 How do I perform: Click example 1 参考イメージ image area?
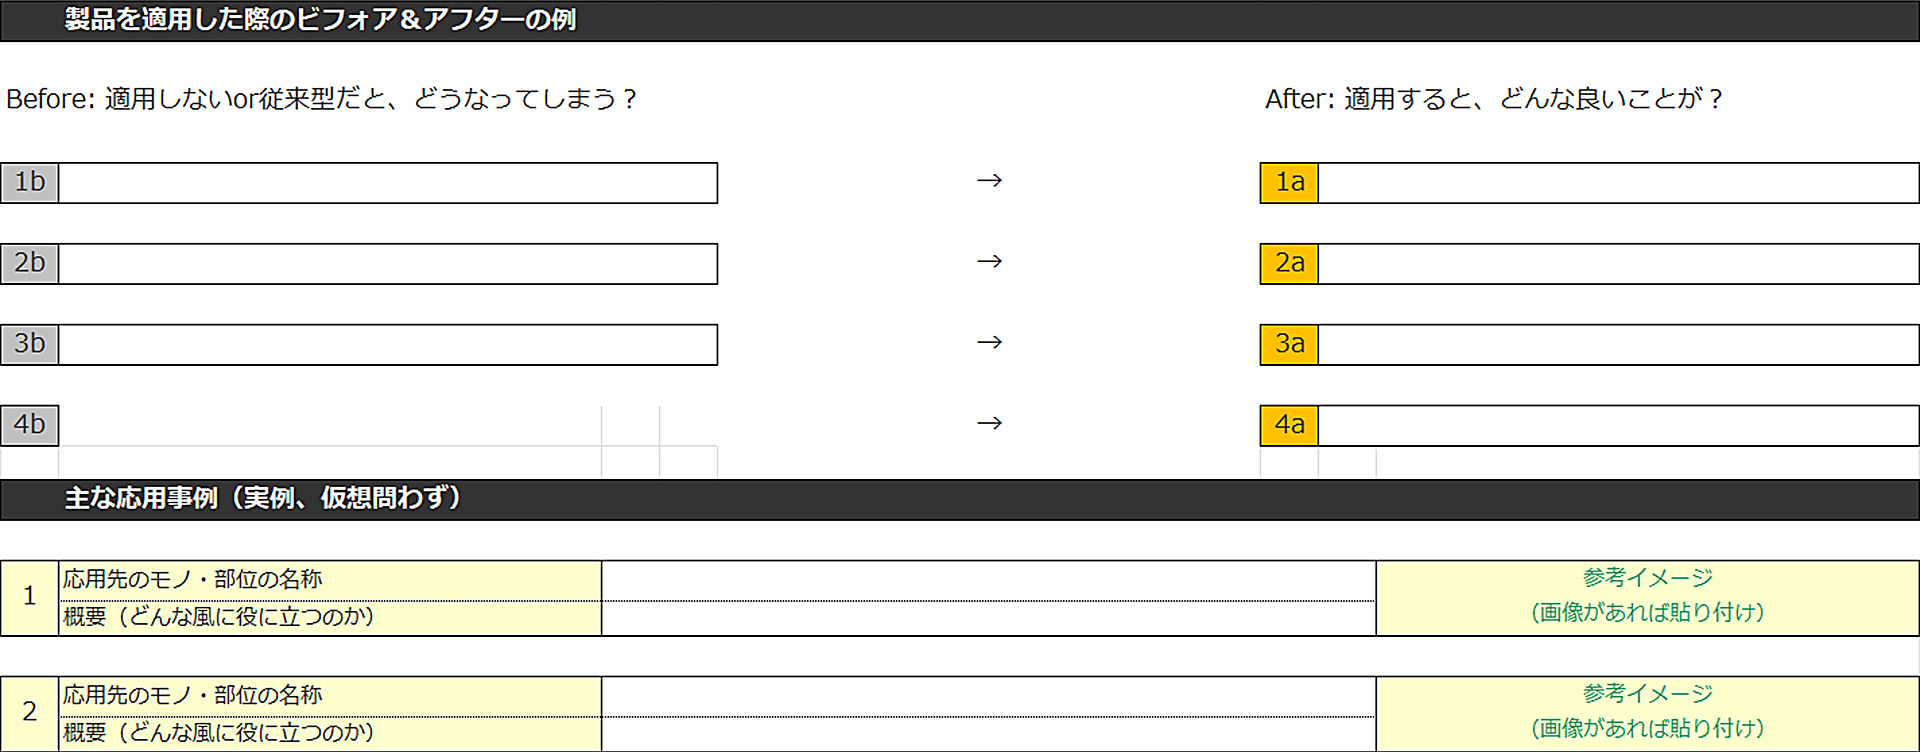tap(1648, 598)
